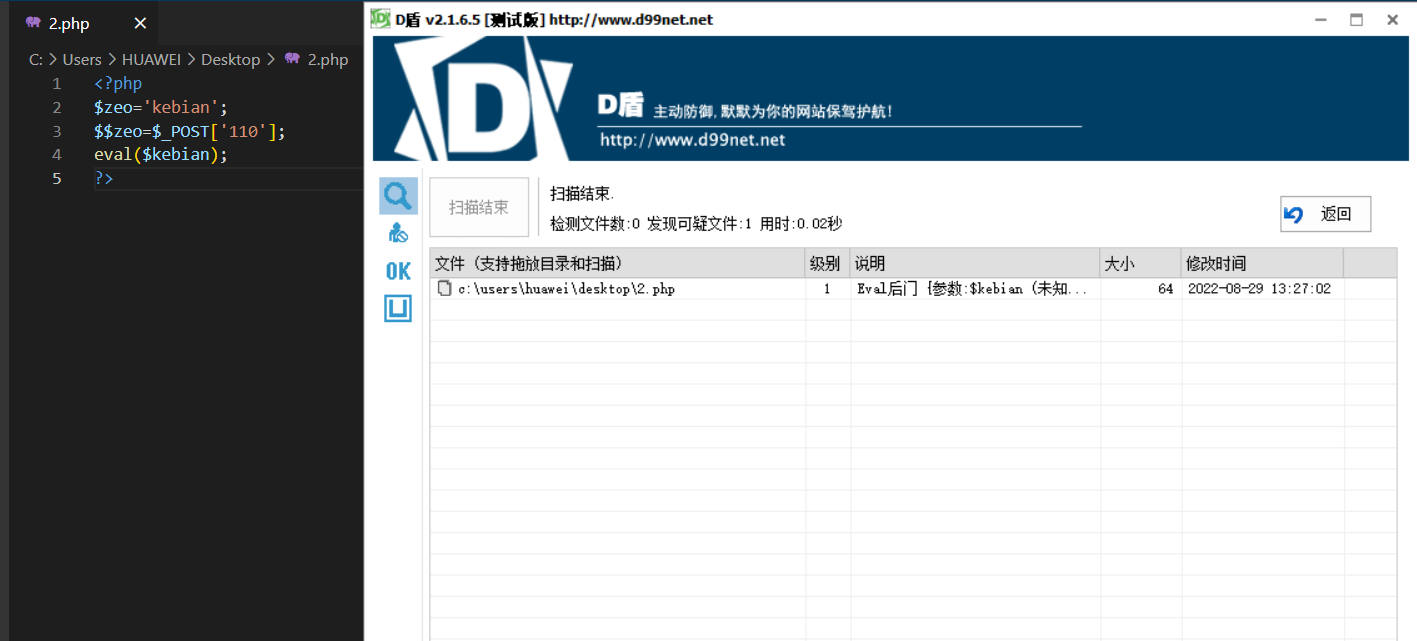The width and height of the screenshot is (1417, 641).
Task: Click the 检测文件数 scan statistics text
Action: pos(696,224)
